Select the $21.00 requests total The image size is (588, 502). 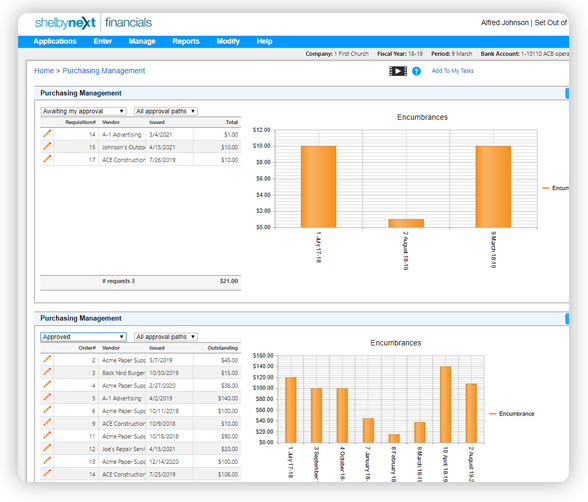click(x=229, y=281)
